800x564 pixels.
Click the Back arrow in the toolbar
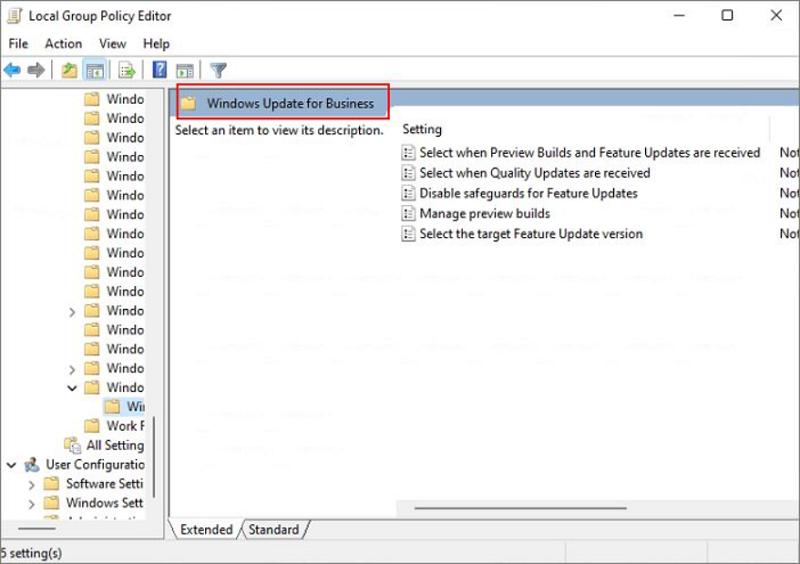(12, 70)
